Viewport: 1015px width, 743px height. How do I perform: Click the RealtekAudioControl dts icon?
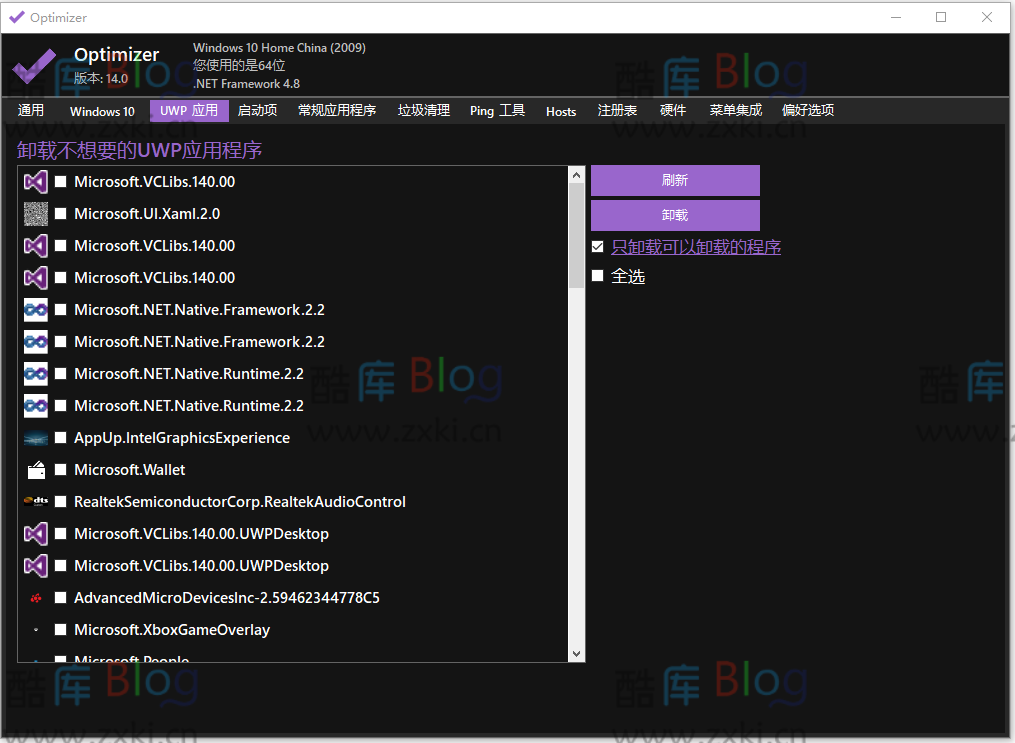point(35,501)
